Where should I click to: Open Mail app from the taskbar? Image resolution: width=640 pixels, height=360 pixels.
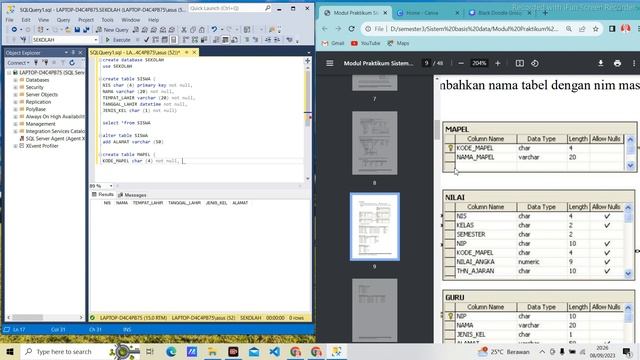(x=254, y=351)
